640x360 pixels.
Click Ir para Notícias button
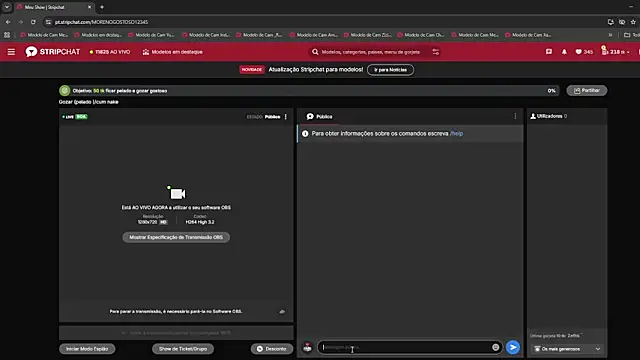point(390,70)
